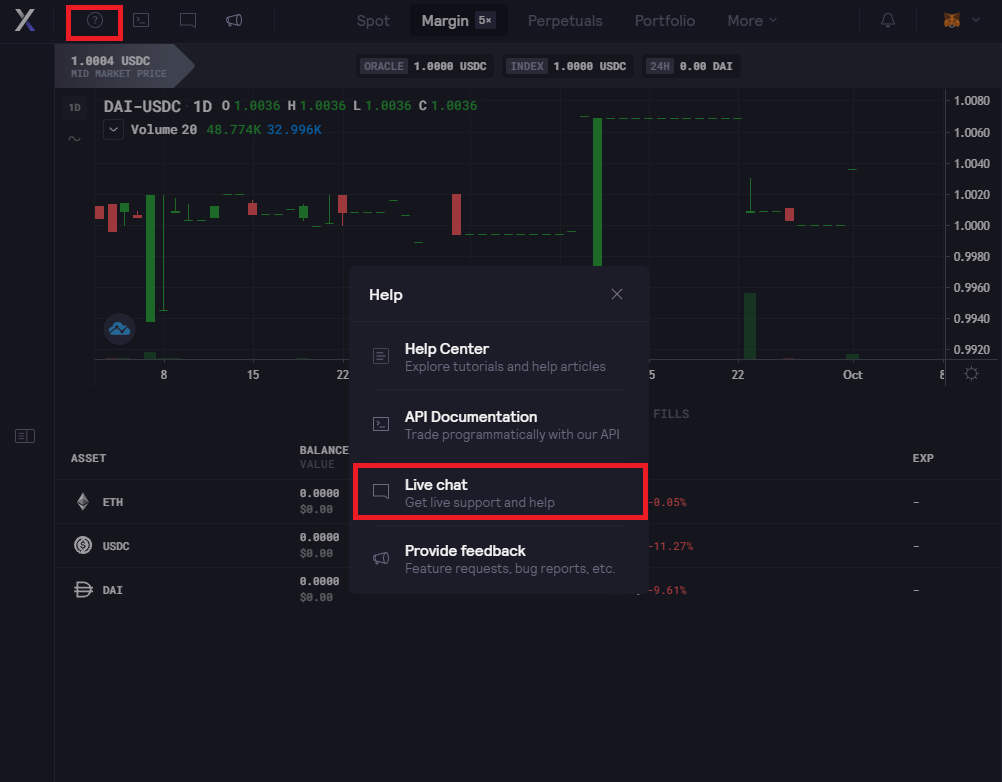Screen dimensions: 1002x782
Task: Click the ASSET column header
Action: pyautogui.click(x=88, y=458)
